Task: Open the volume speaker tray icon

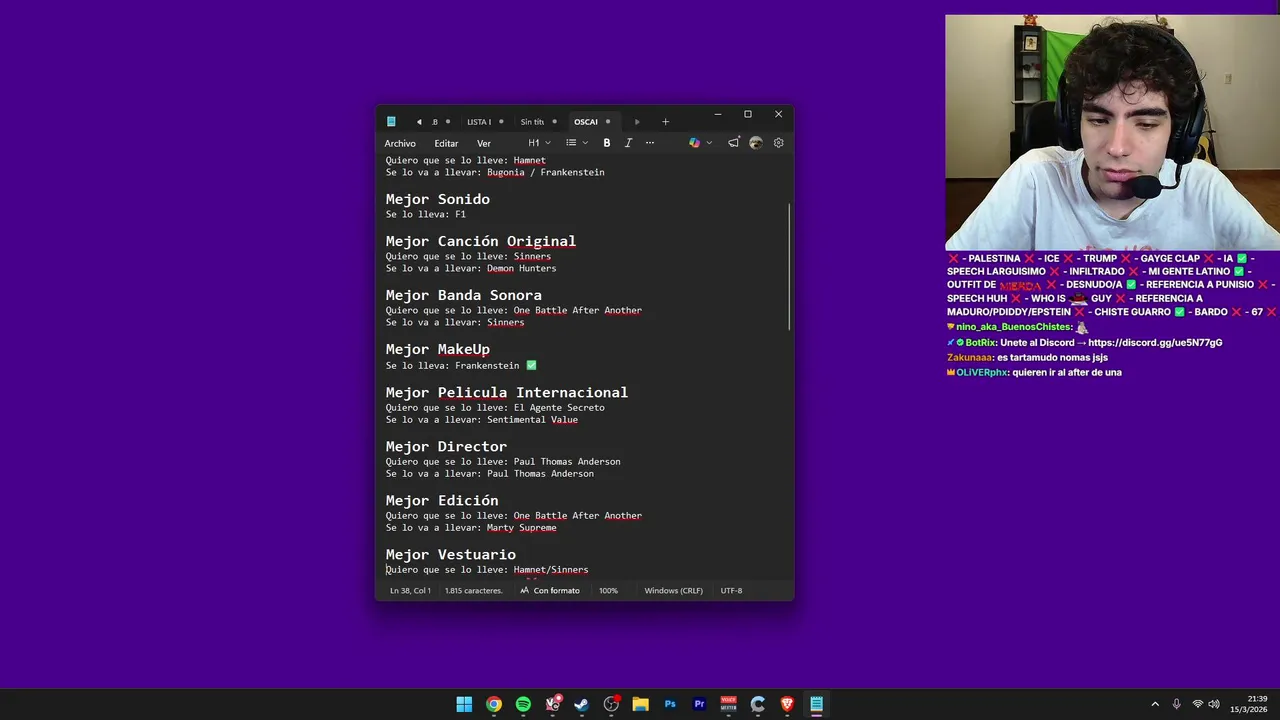Action: point(1214,704)
